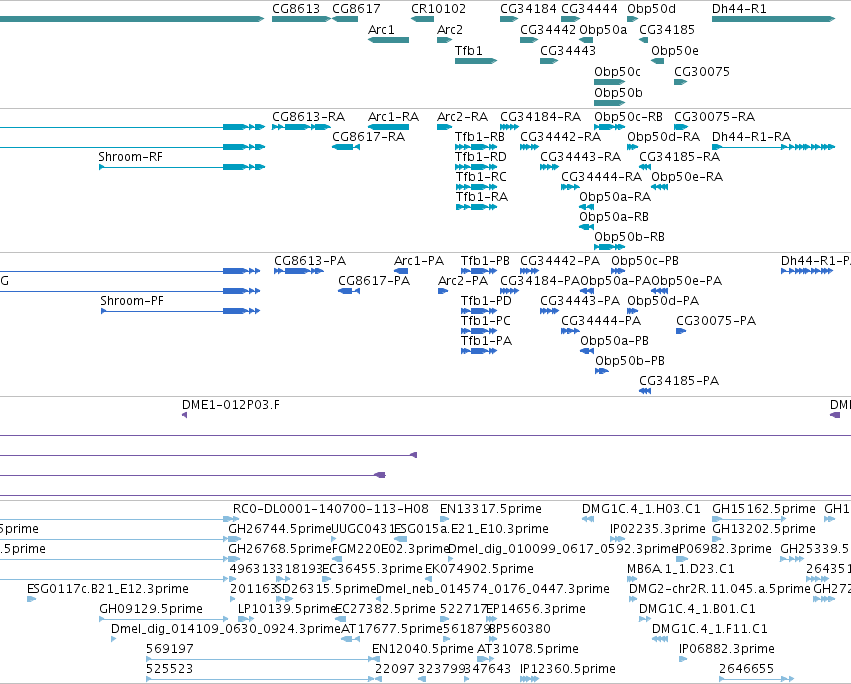The height and width of the screenshot is (684, 851).
Task: Open the AT31078.5prime EST label
Action: click(x=528, y=649)
